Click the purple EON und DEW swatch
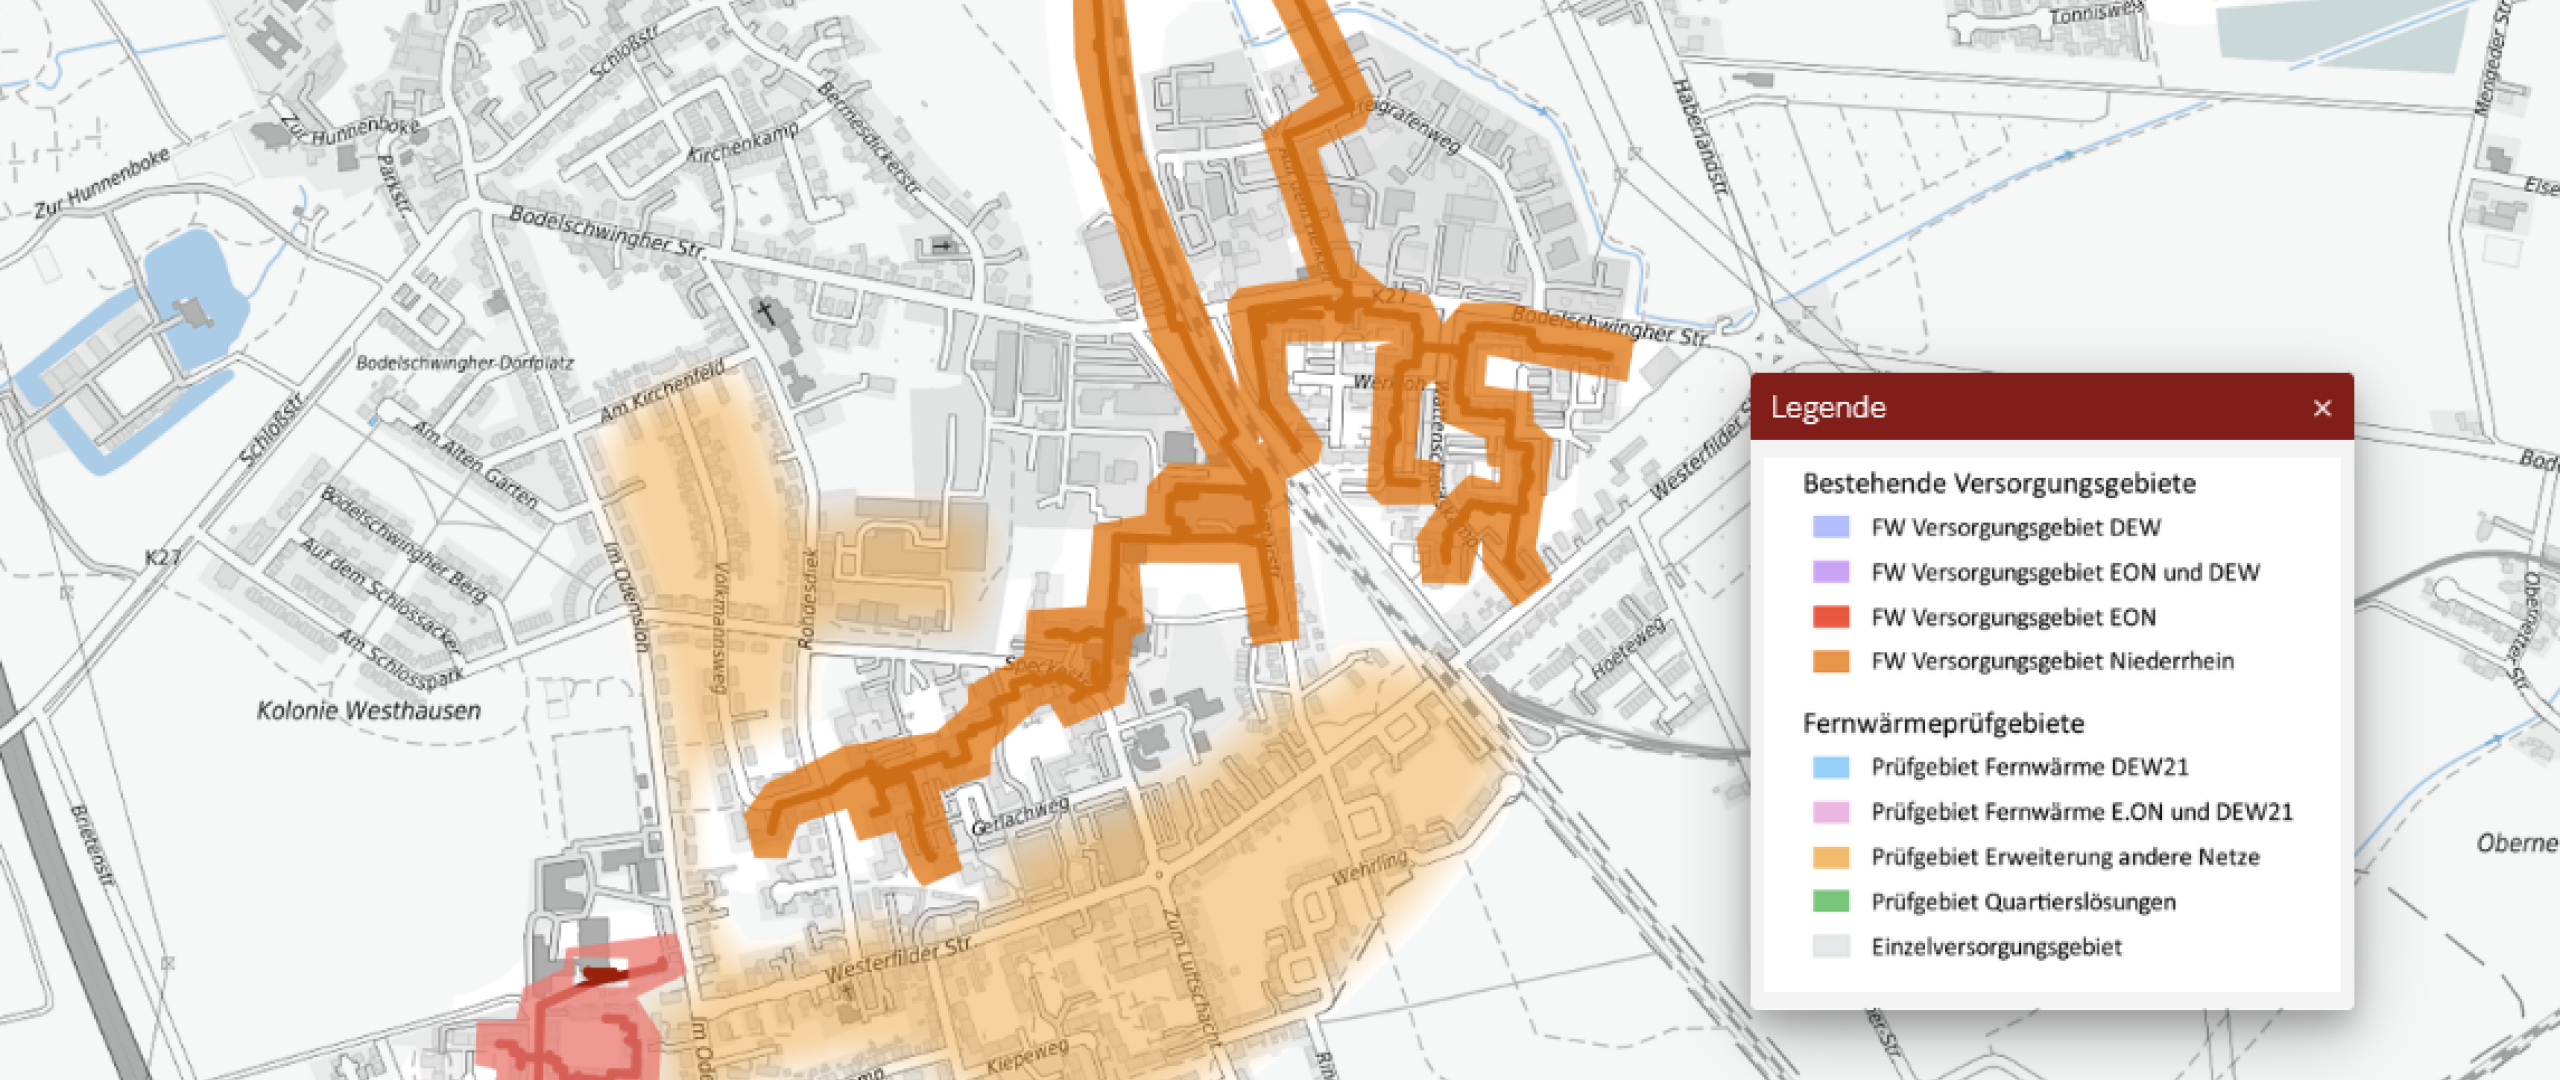Screen dimensions: 2560x1080 pos(1830,572)
